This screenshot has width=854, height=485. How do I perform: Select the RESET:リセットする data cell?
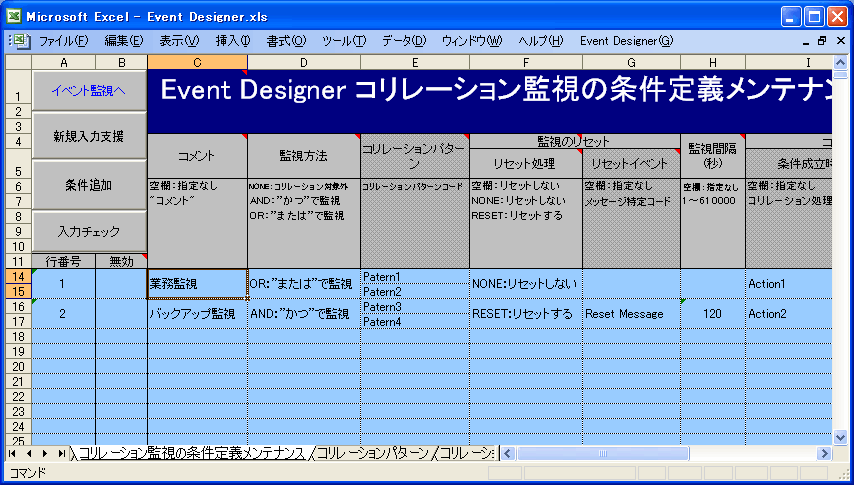tap(526, 314)
